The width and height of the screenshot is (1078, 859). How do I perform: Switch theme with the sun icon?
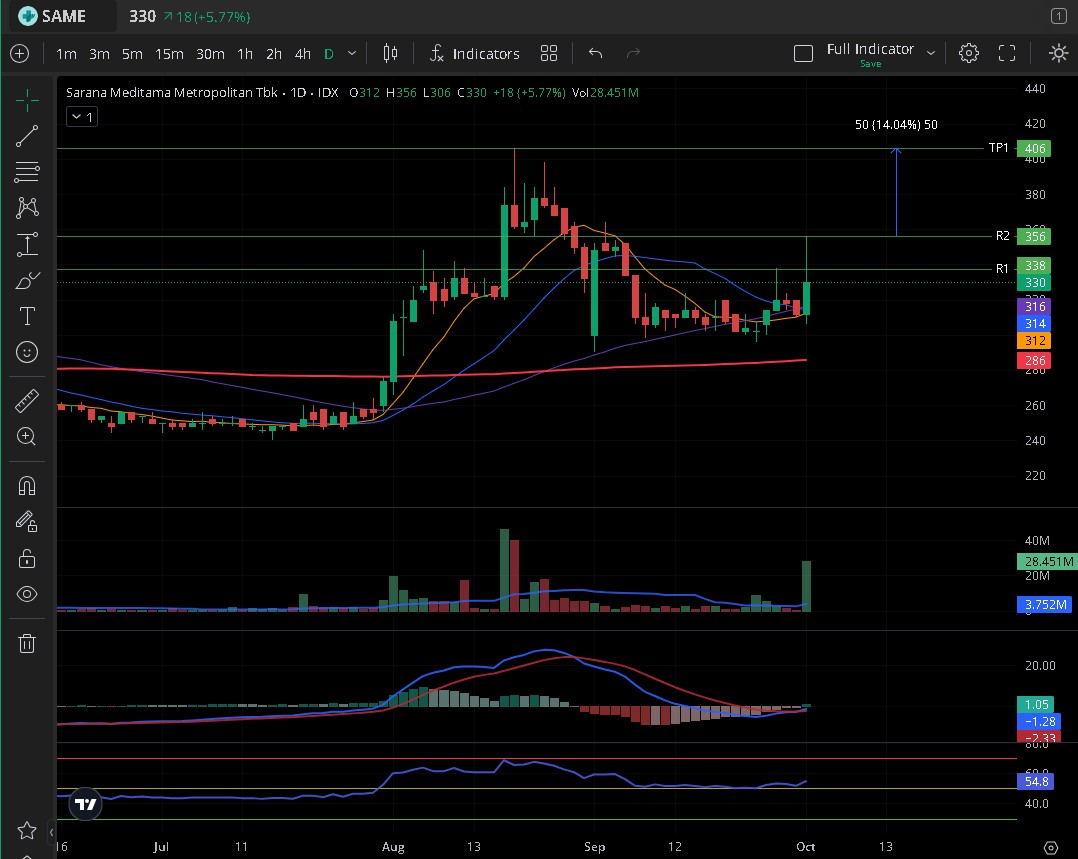[x=1058, y=53]
